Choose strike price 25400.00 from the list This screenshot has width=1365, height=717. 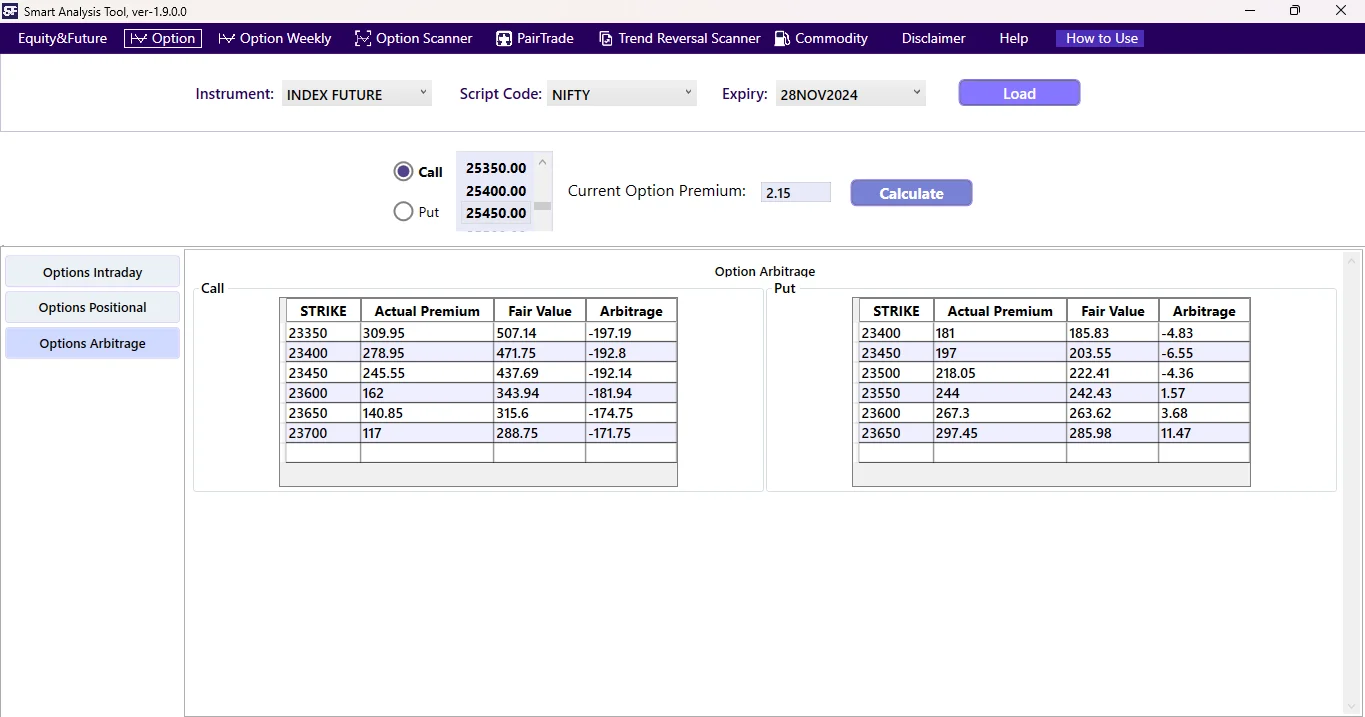tap(495, 191)
